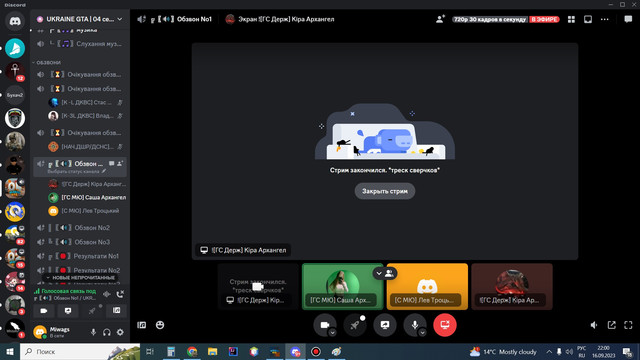This screenshot has width=640, height=360.
Task: Open Discord direct messages home icon
Action: pyautogui.click(x=15, y=21)
